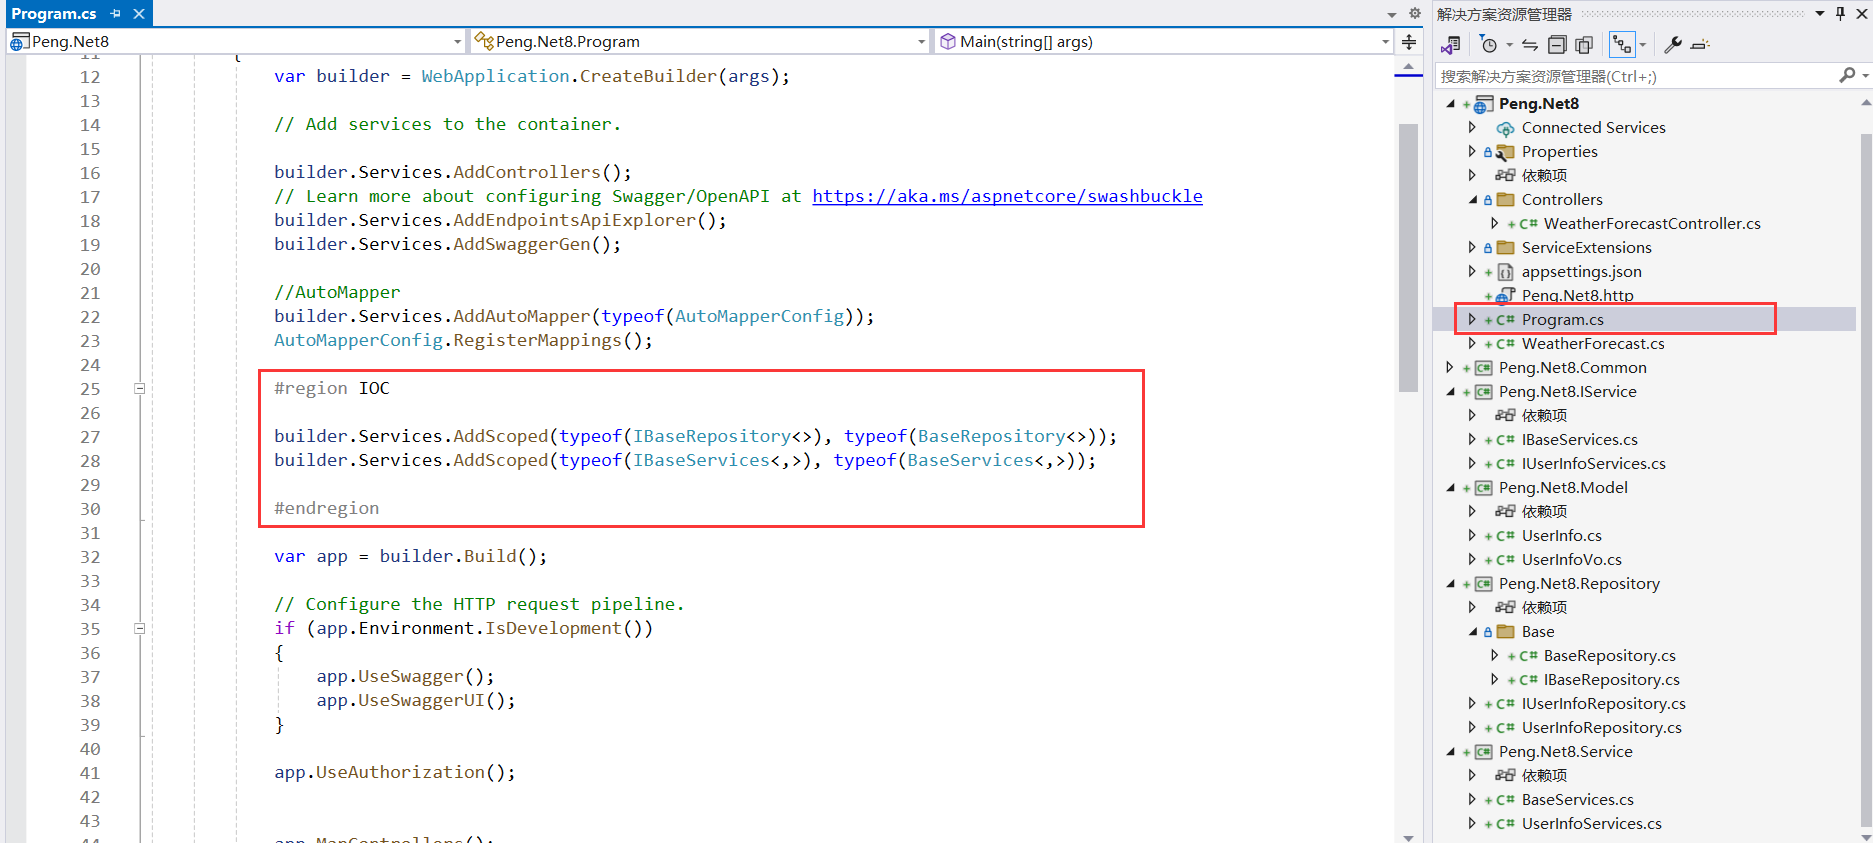
Task: Click the editor split window icon
Action: [x=1409, y=42]
